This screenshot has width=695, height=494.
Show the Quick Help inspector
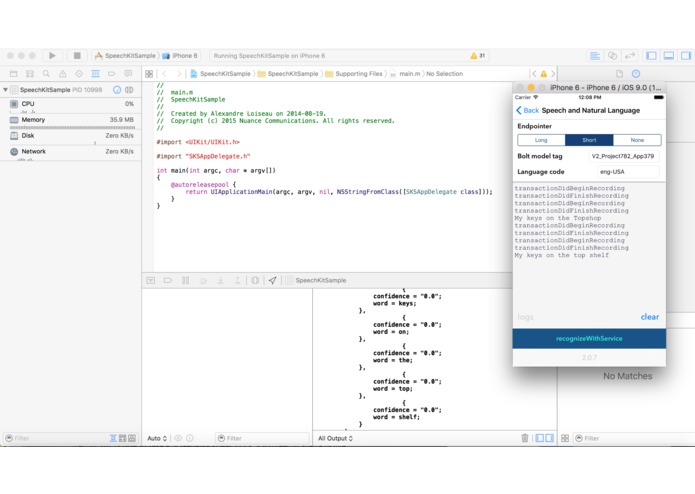click(636, 74)
